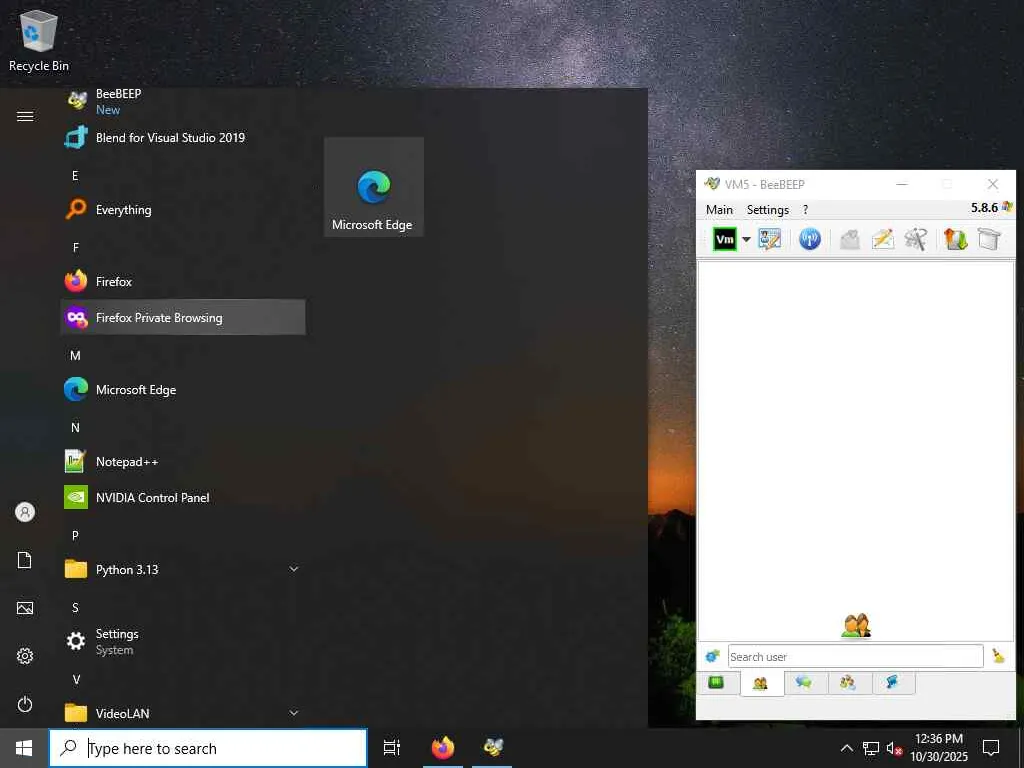The image size is (1024, 768).
Task: Open Firefox from the Start app list
Action: [183, 281]
